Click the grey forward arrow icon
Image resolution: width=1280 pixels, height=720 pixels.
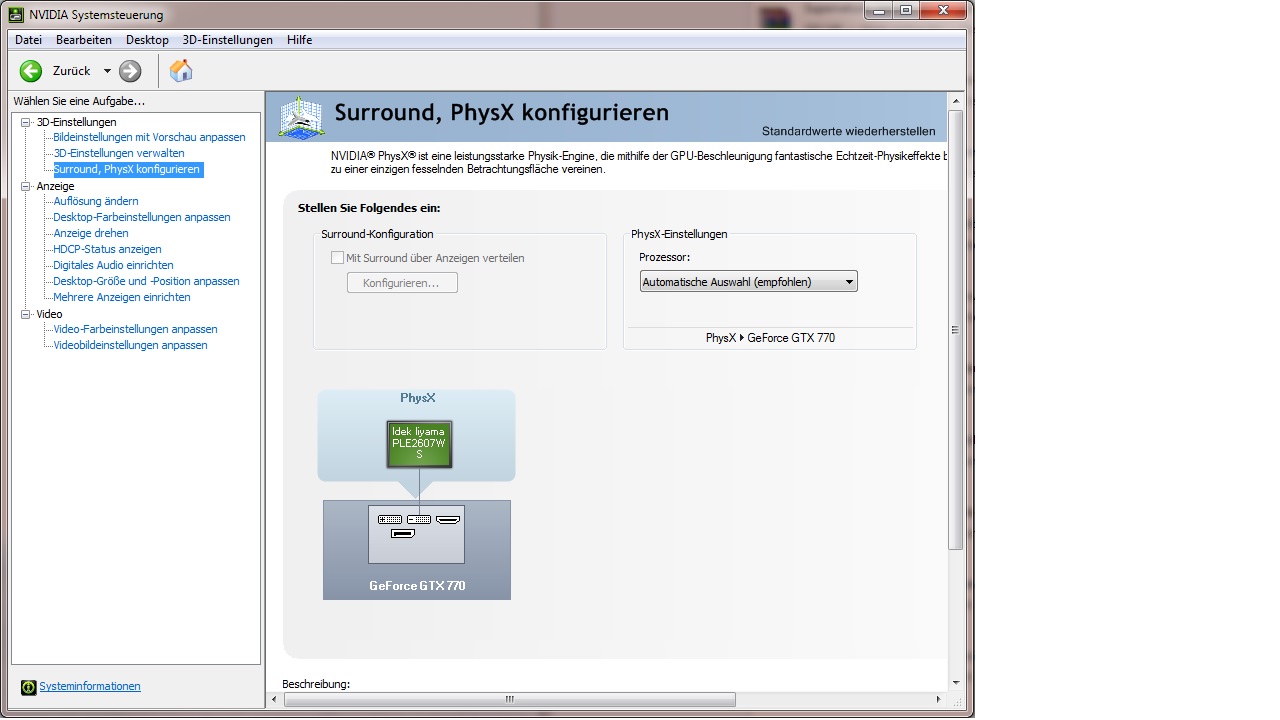pyautogui.click(x=130, y=71)
